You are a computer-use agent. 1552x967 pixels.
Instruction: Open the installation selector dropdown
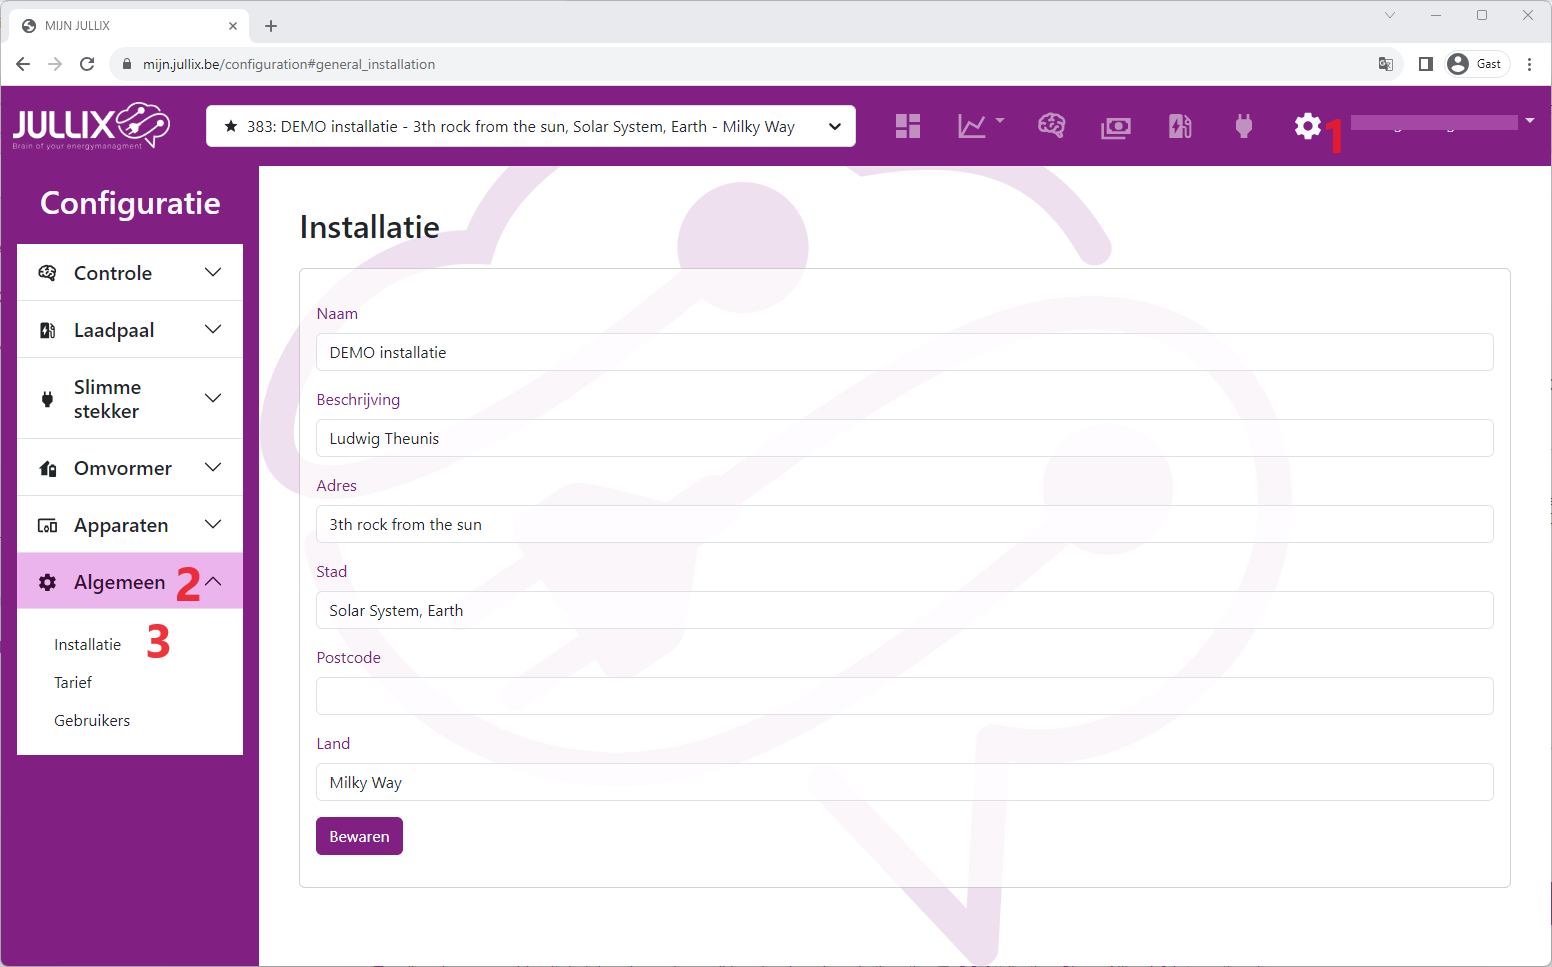tap(530, 126)
